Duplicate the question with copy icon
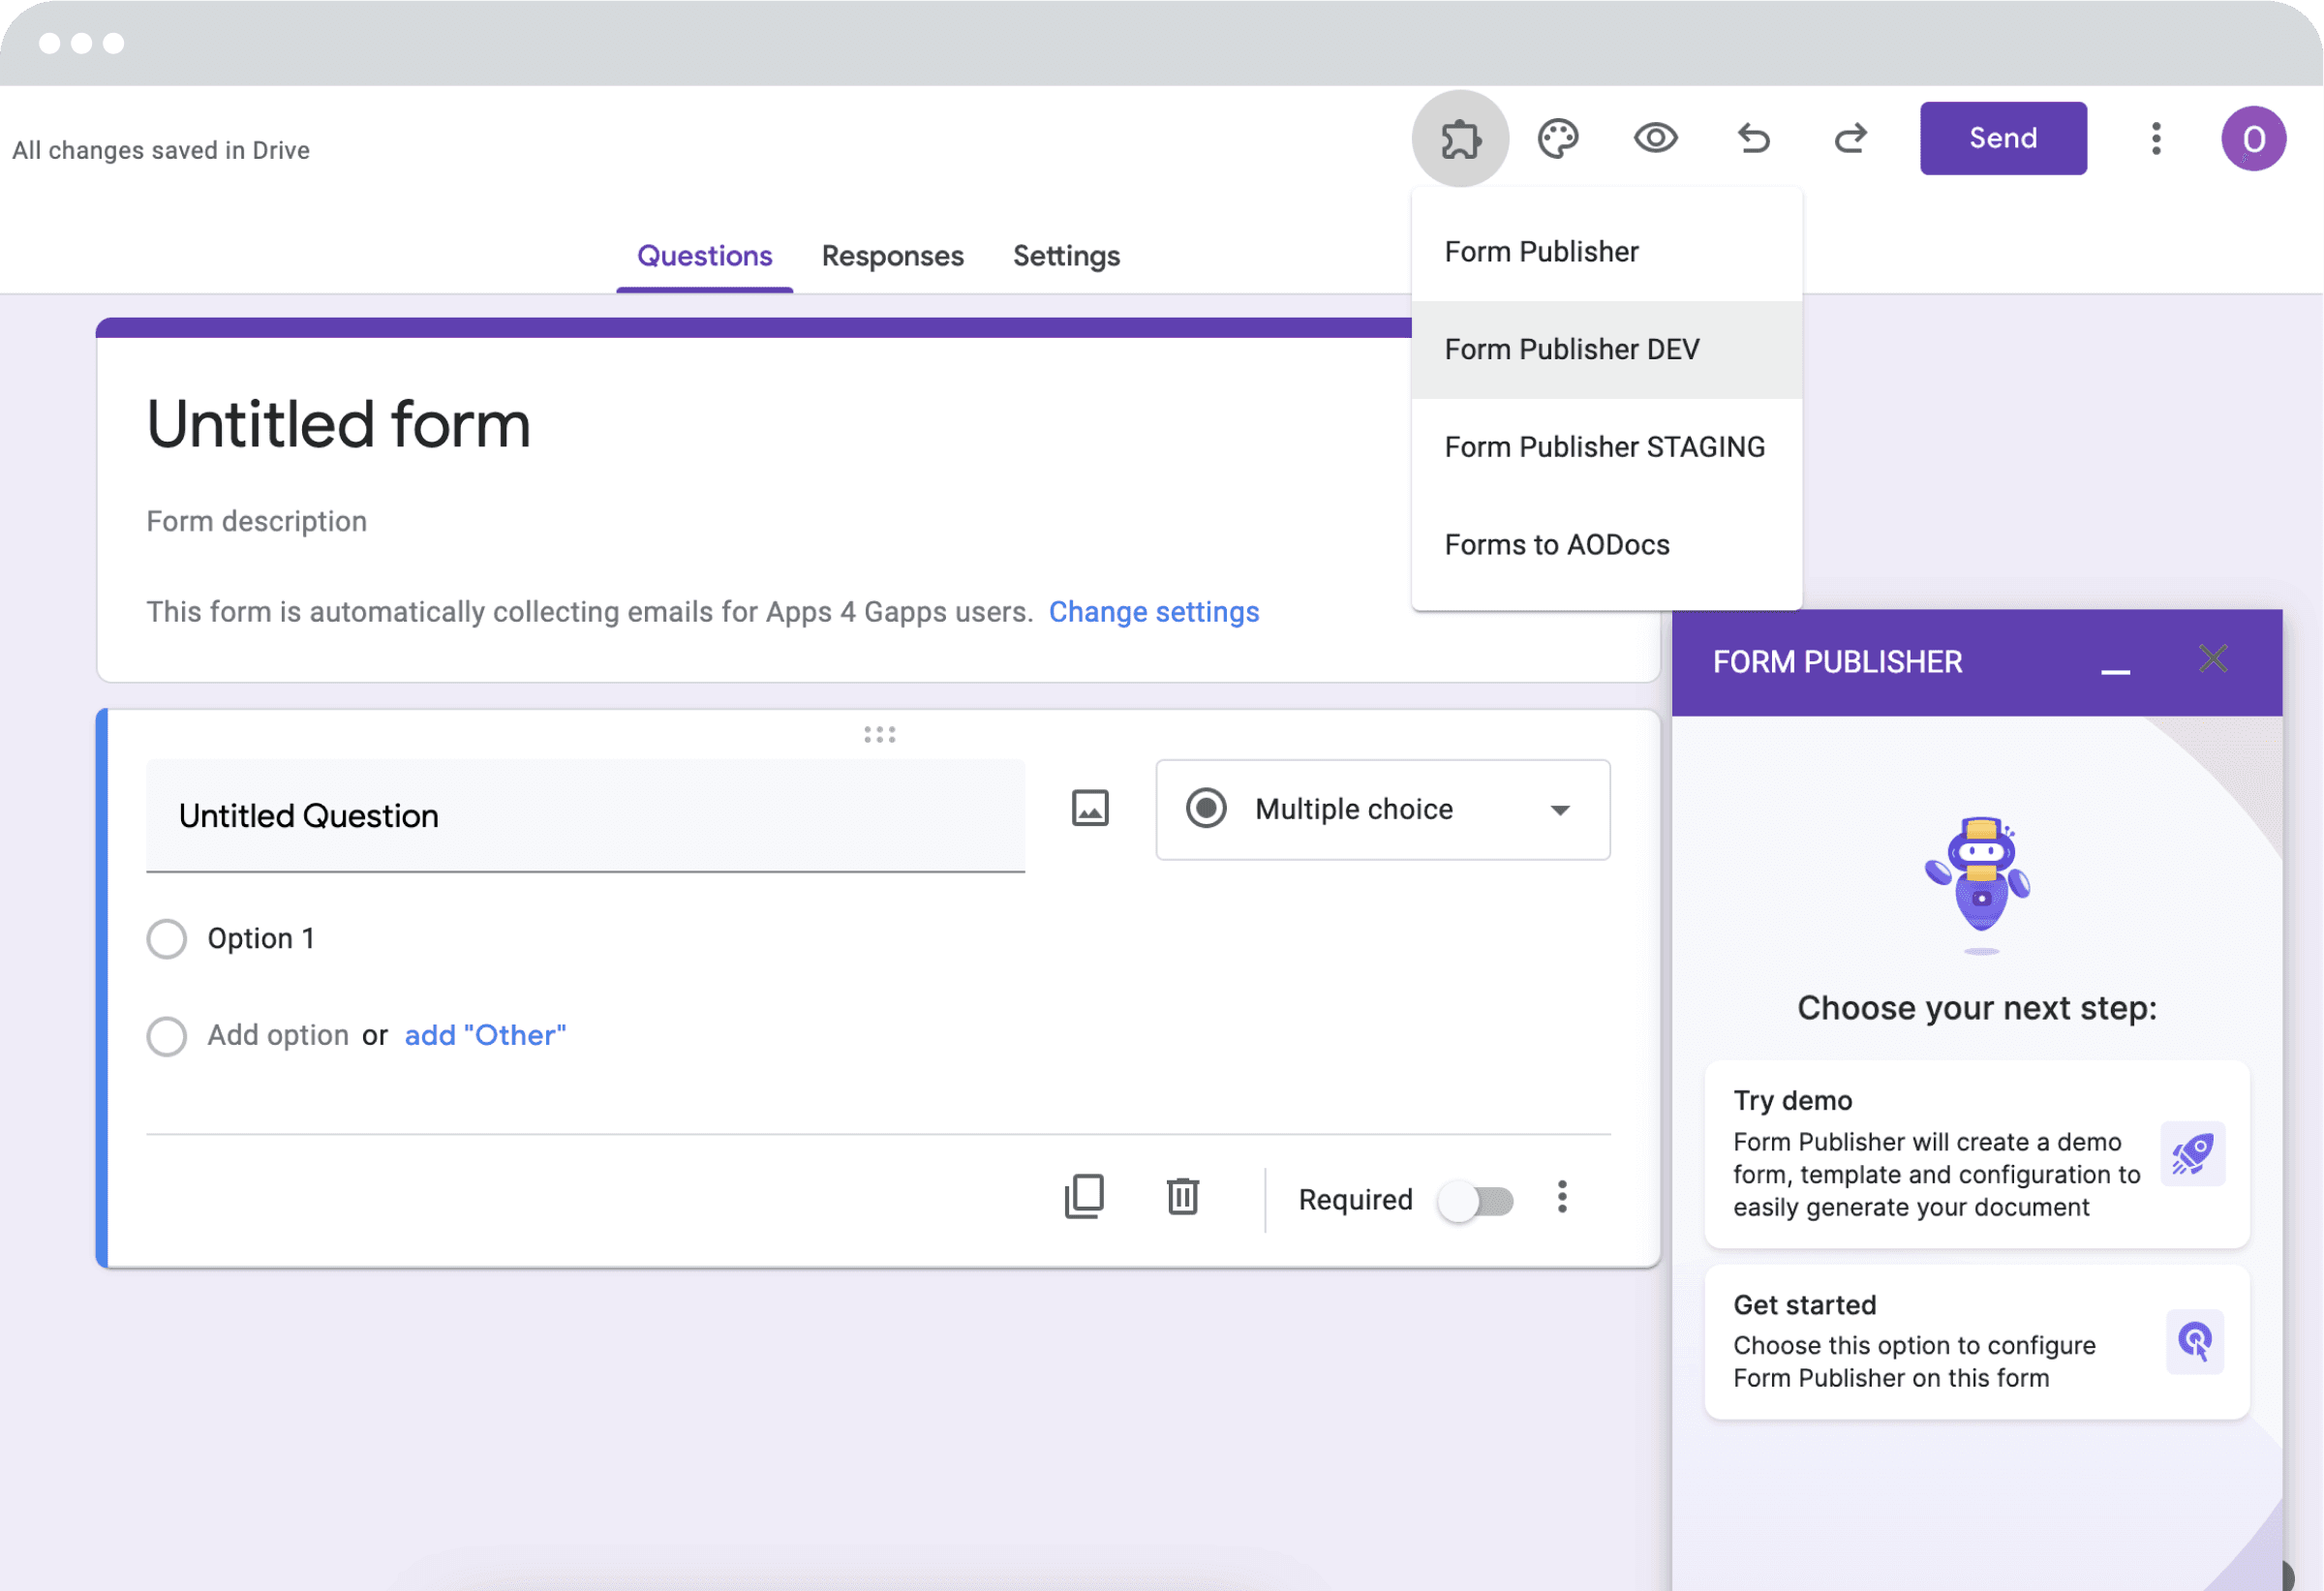This screenshot has width=2324, height=1591. pyautogui.click(x=1084, y=1197)
